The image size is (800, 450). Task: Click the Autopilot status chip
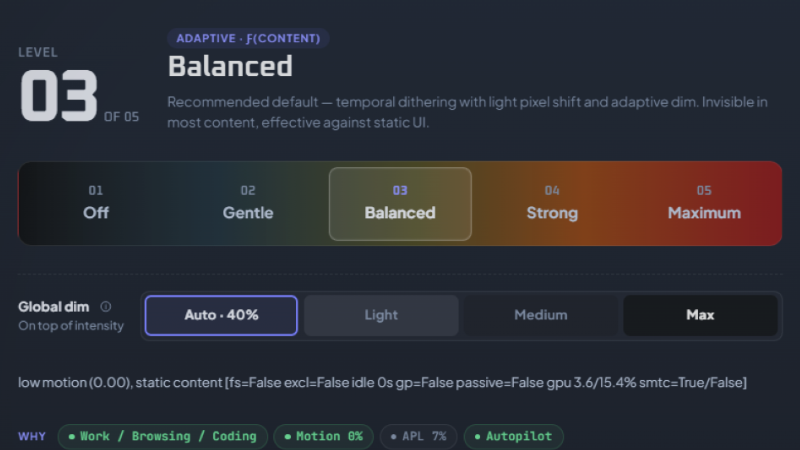click(513, 437)
